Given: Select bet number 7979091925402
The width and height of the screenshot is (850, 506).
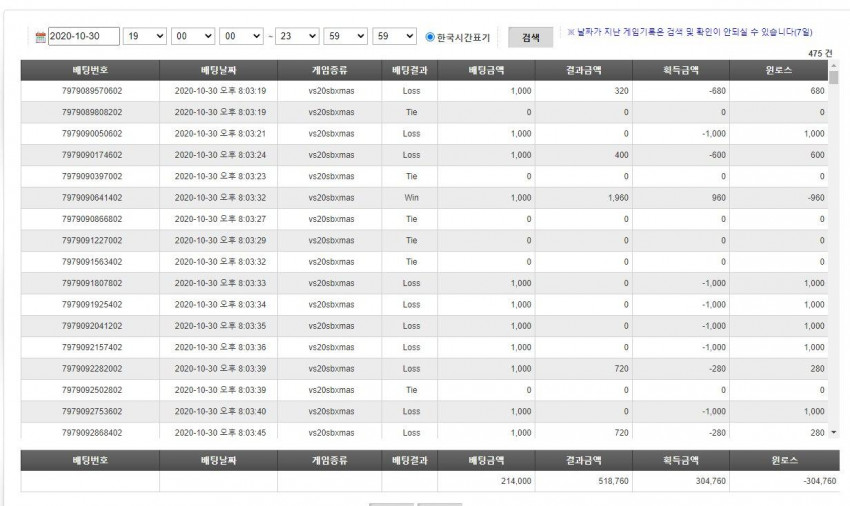Looking at the screenshot, I should 92,305.
